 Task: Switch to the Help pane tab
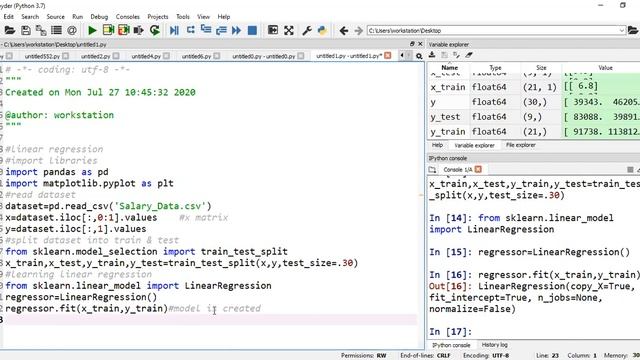[437, 145]
